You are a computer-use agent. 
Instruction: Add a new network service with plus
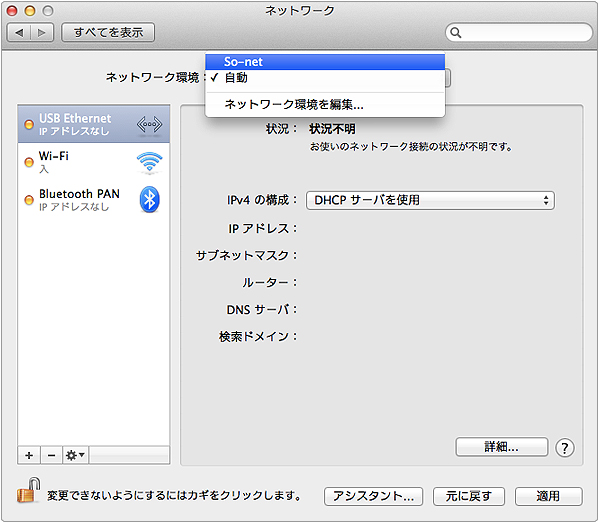(29, 454)
